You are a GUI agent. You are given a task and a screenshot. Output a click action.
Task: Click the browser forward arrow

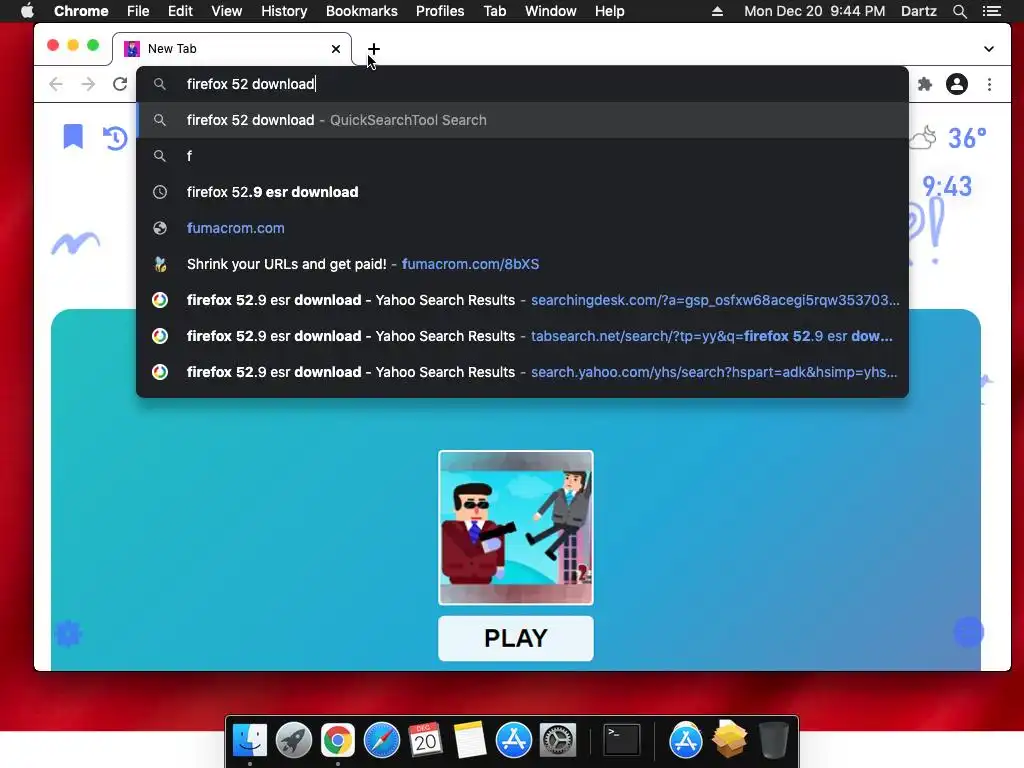point(88,84)
